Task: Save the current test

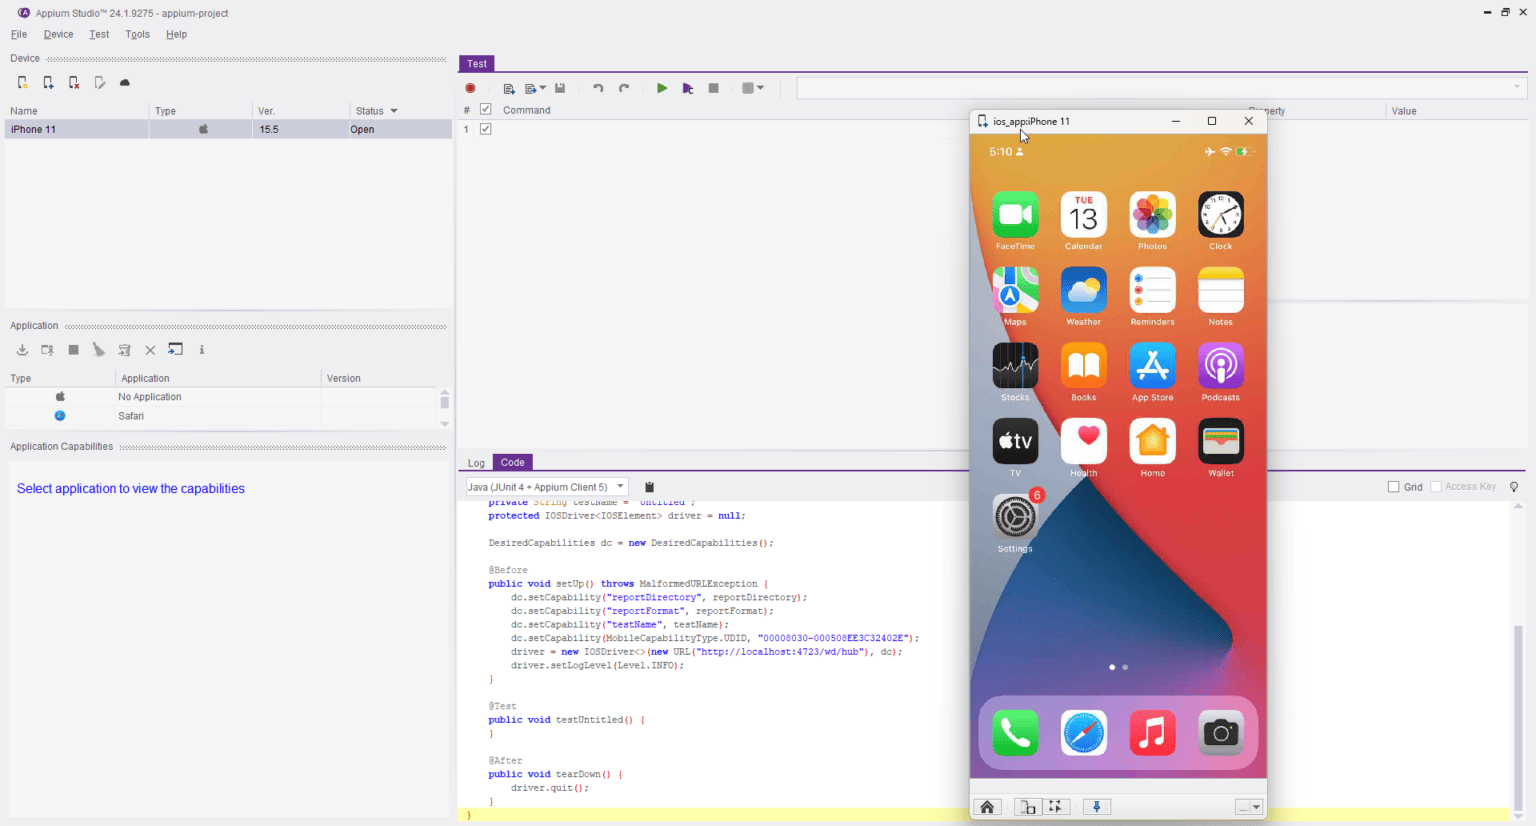Action: tap(559, 88)
